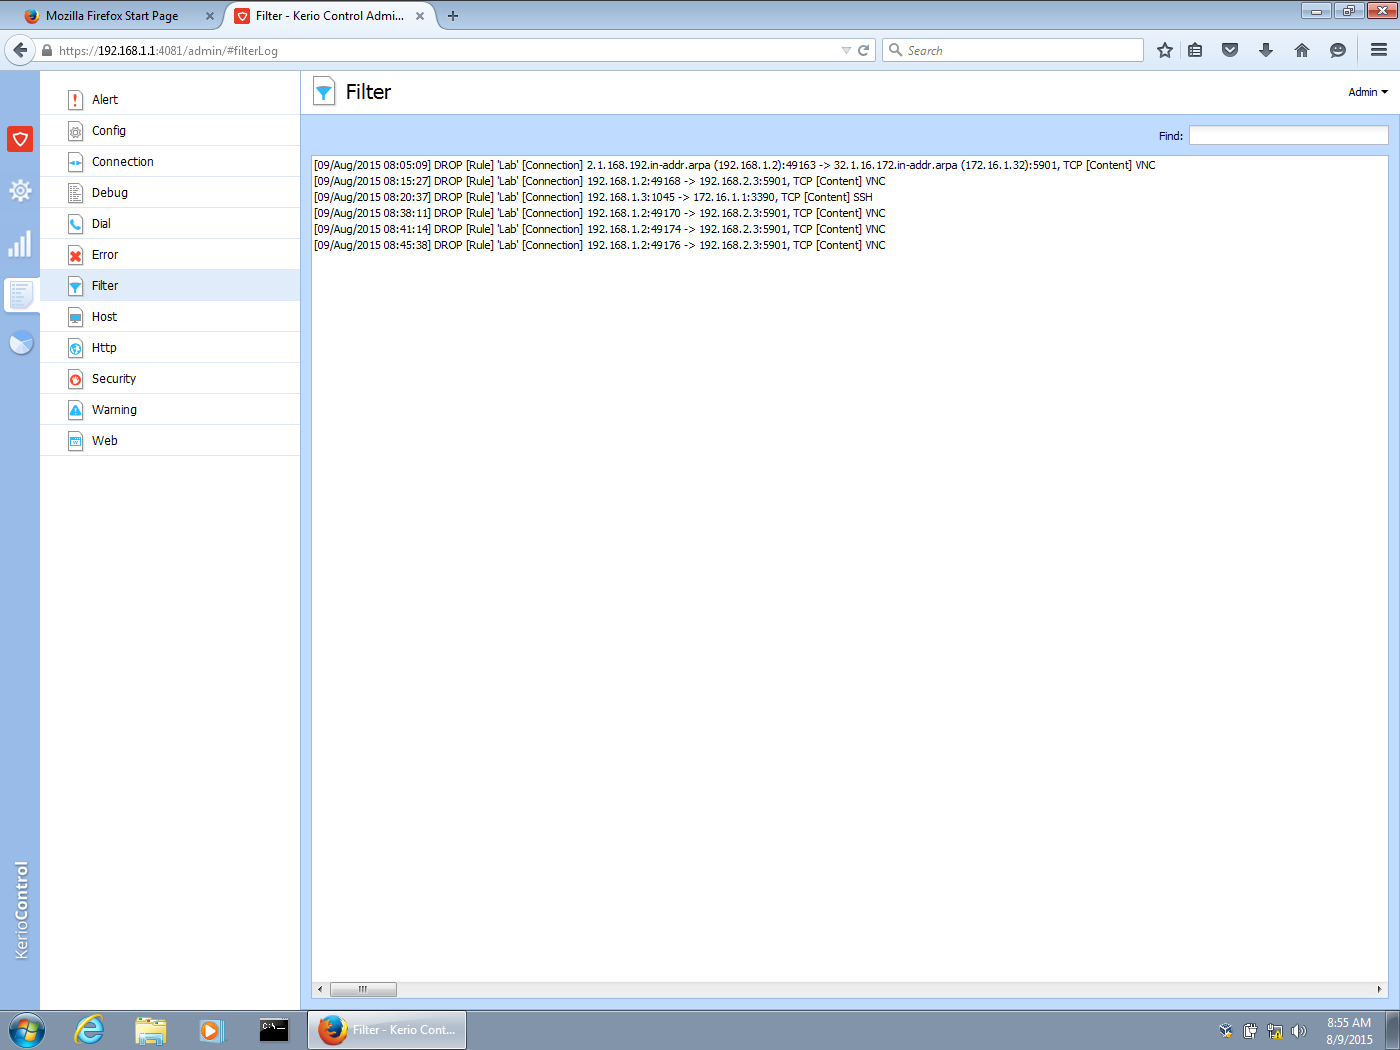This screenshot has width=1400, height=1050.
Task: Open the Http log icon
Action: point(75,348)
